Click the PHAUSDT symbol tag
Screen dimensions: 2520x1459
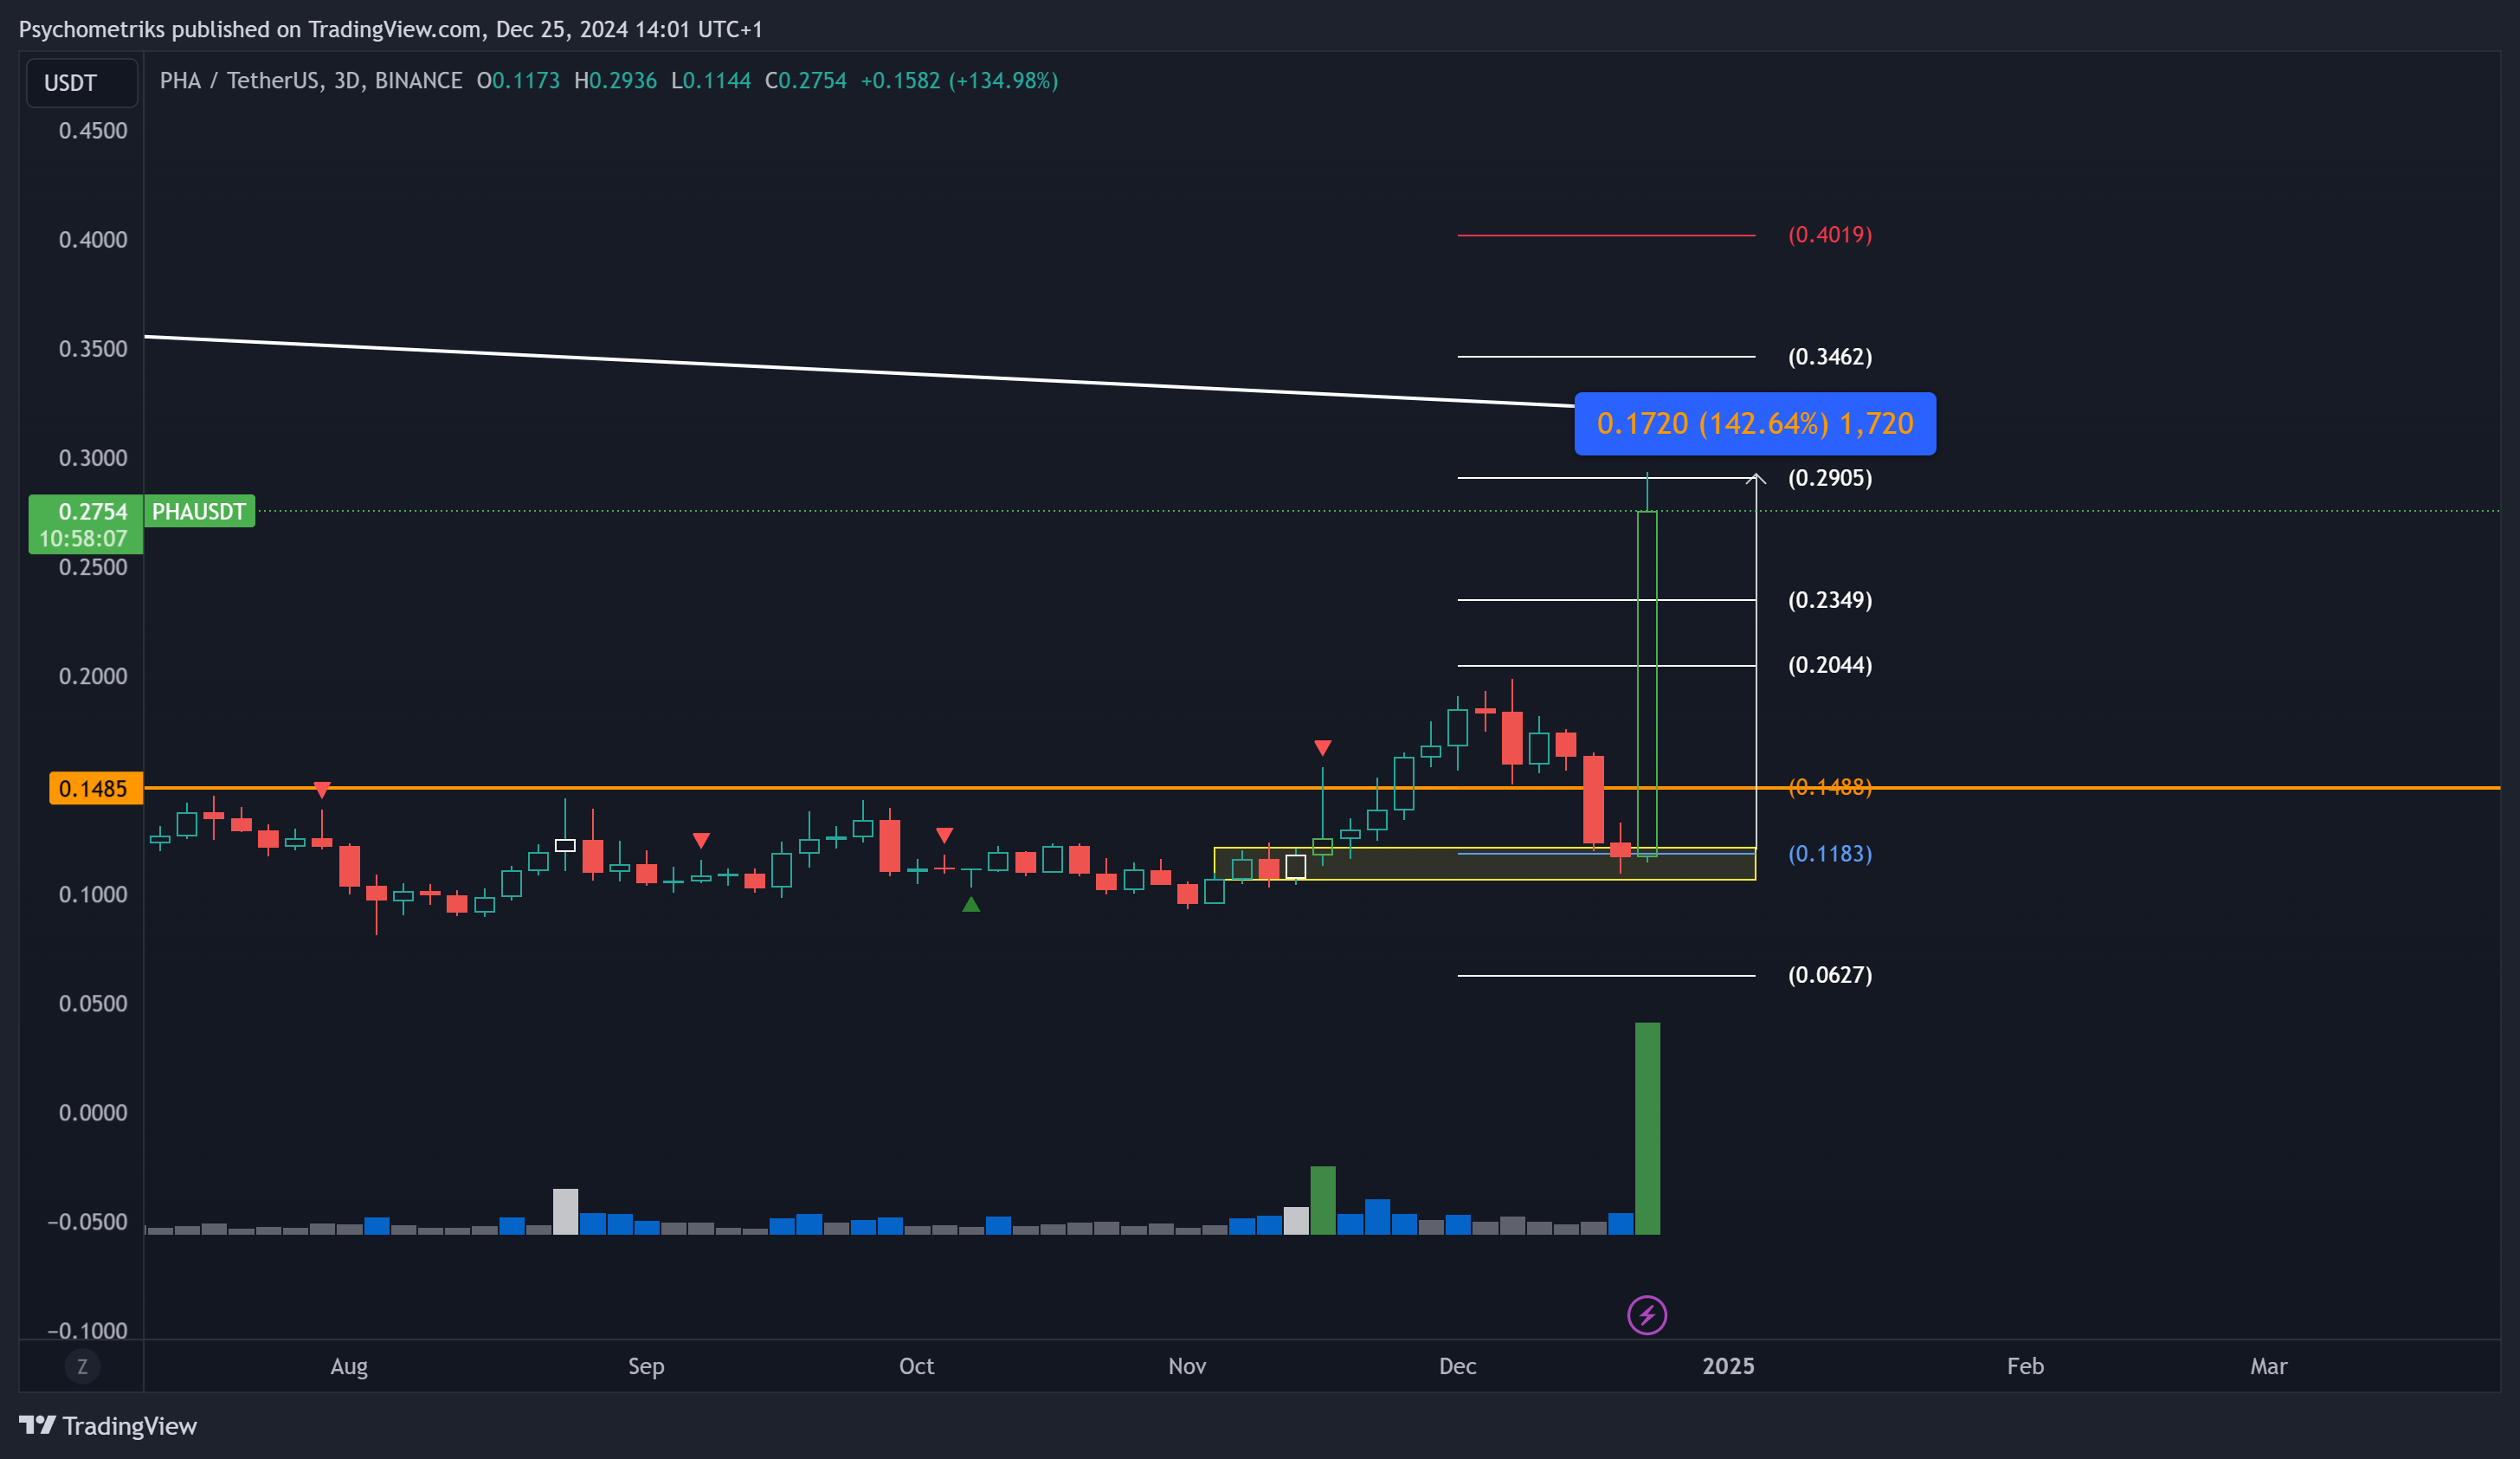coord(199,511)
